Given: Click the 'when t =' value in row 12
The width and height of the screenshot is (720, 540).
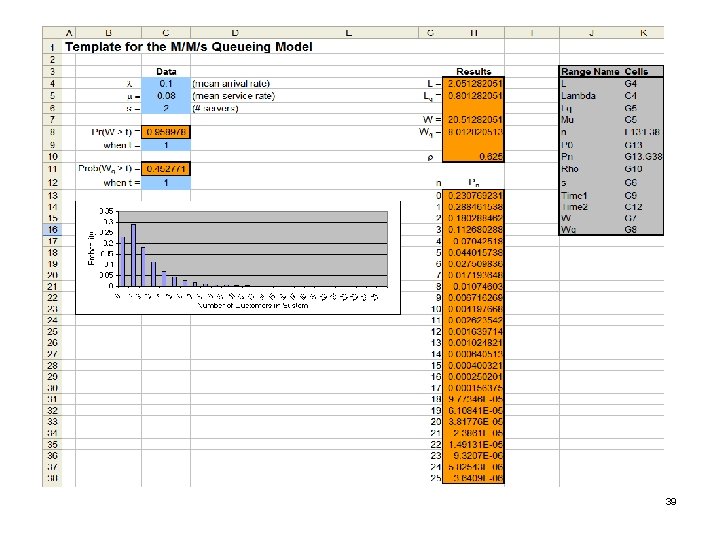Looking at the screenshot, I should click(x=166, y=183).
